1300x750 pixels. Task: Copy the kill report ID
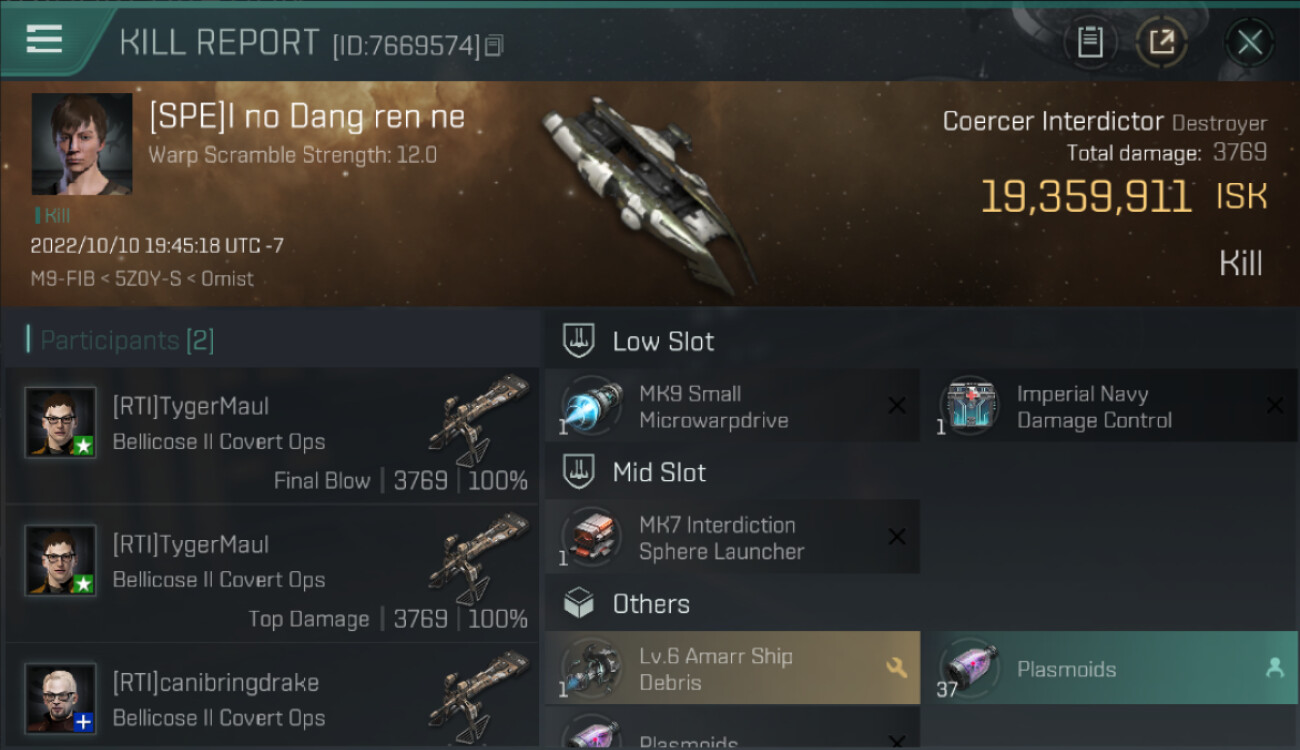click(495, 46)
